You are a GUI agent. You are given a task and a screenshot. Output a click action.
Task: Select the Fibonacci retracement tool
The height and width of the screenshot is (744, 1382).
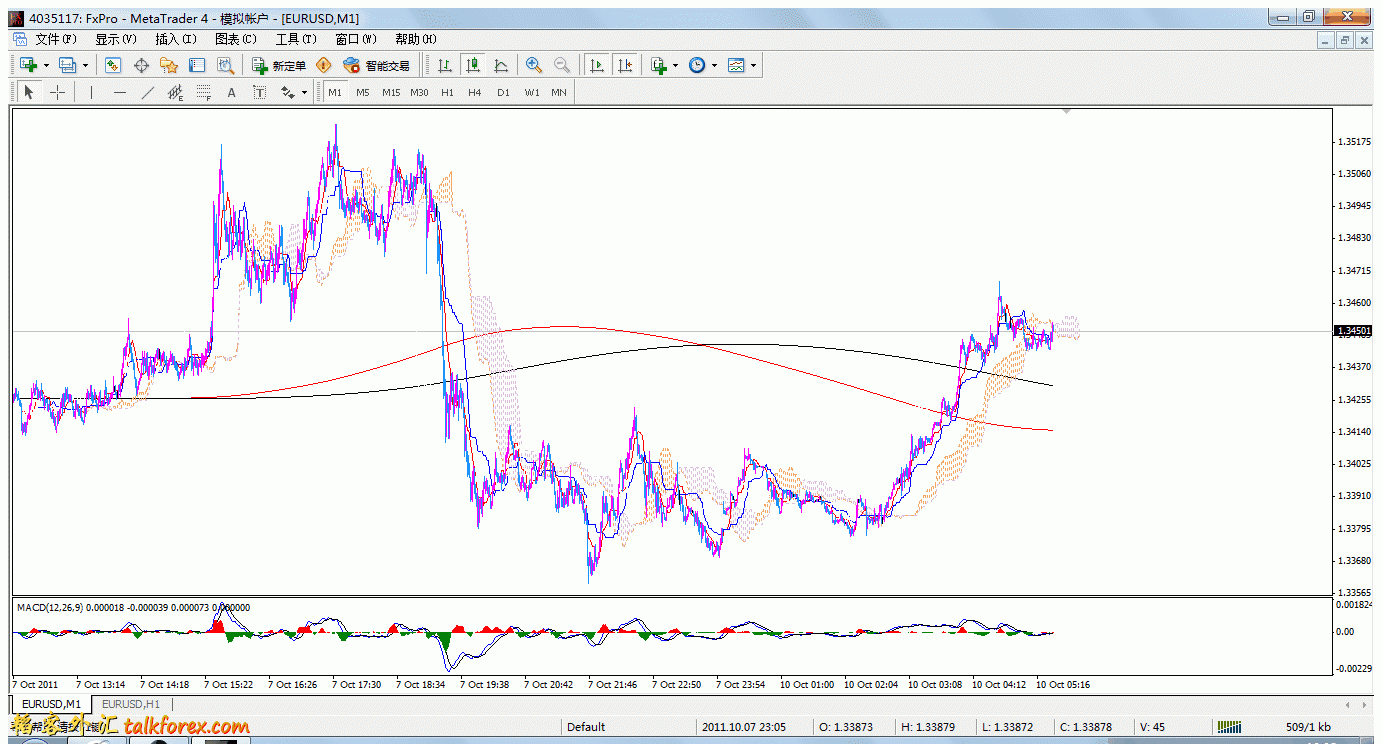pos(204,92)
